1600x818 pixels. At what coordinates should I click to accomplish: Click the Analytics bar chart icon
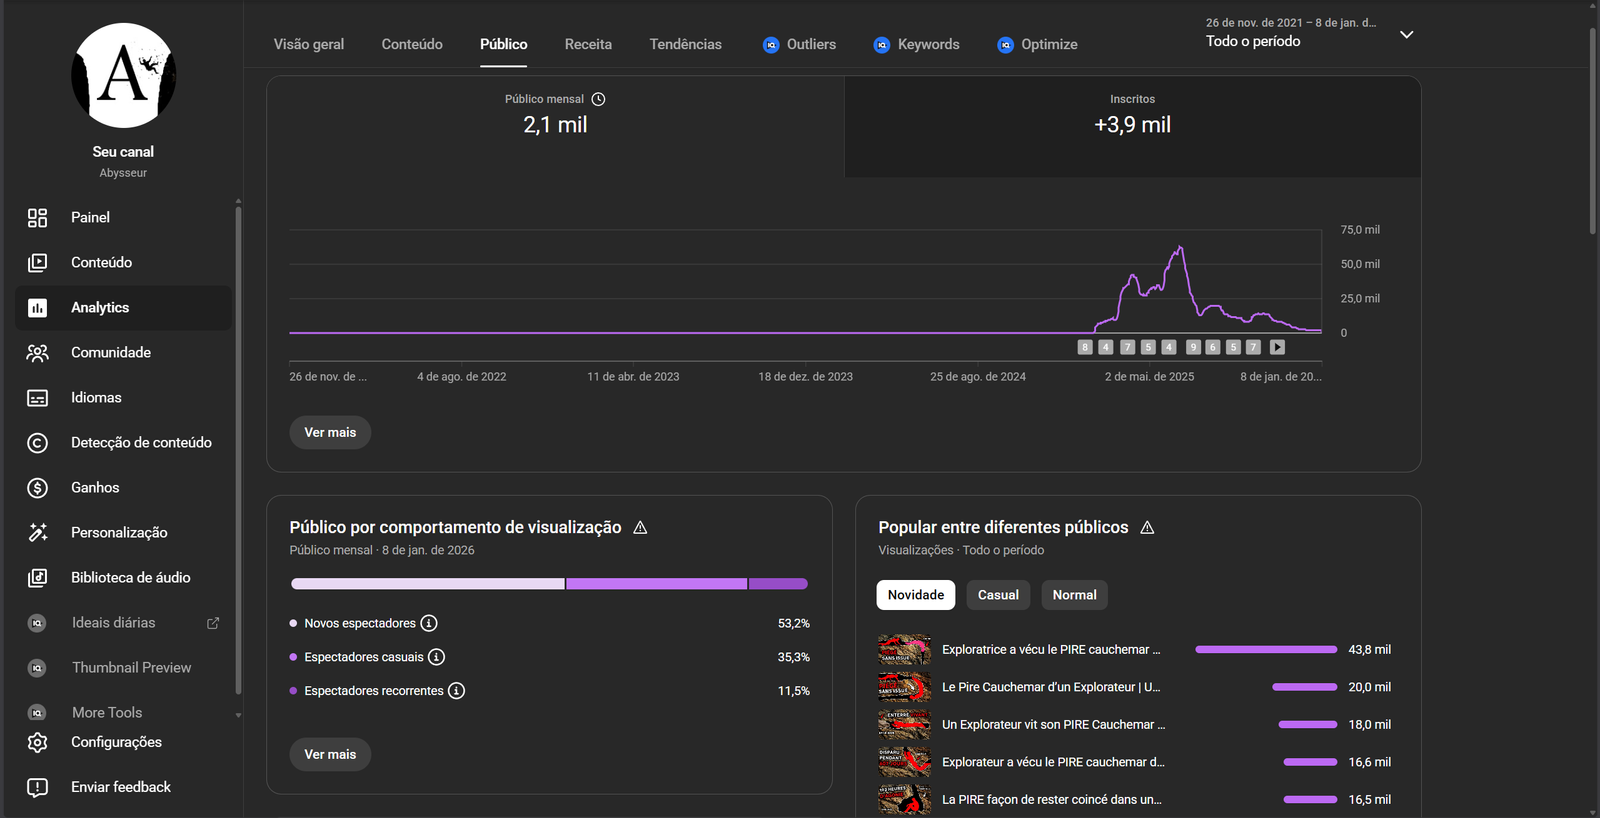38,308
